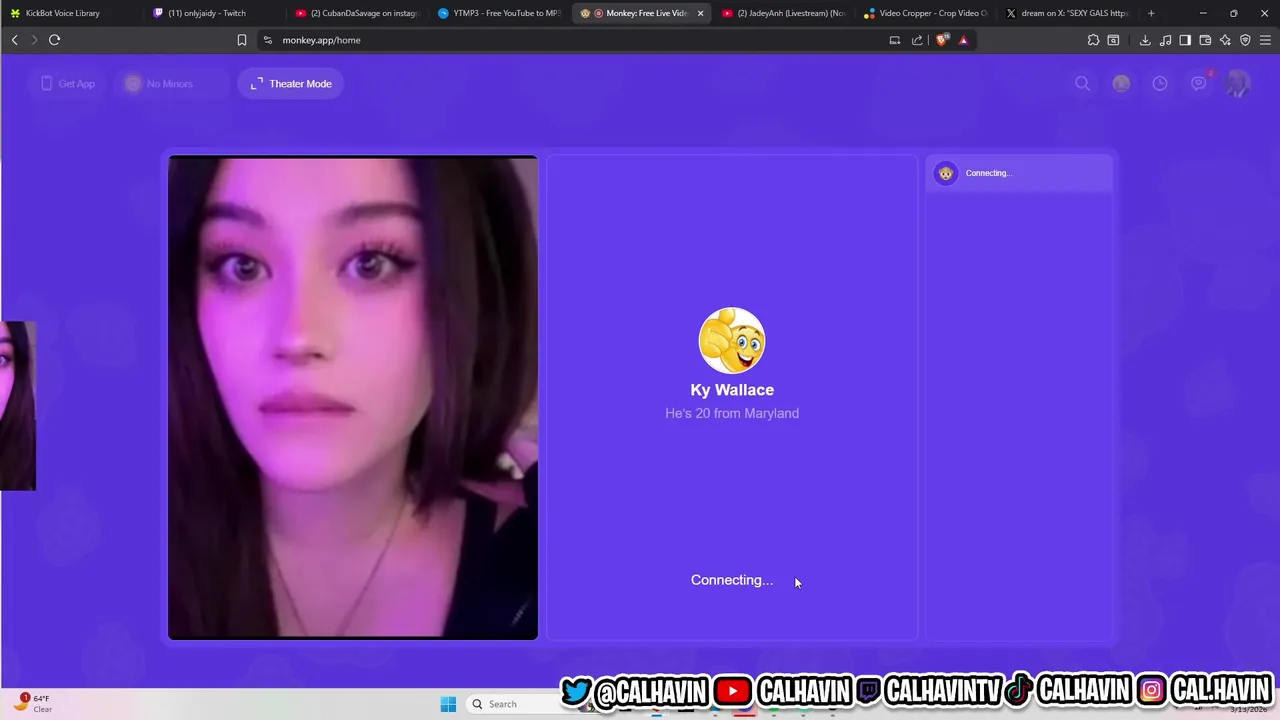Open the browser hamburger menu

(x=1265, y=40)
